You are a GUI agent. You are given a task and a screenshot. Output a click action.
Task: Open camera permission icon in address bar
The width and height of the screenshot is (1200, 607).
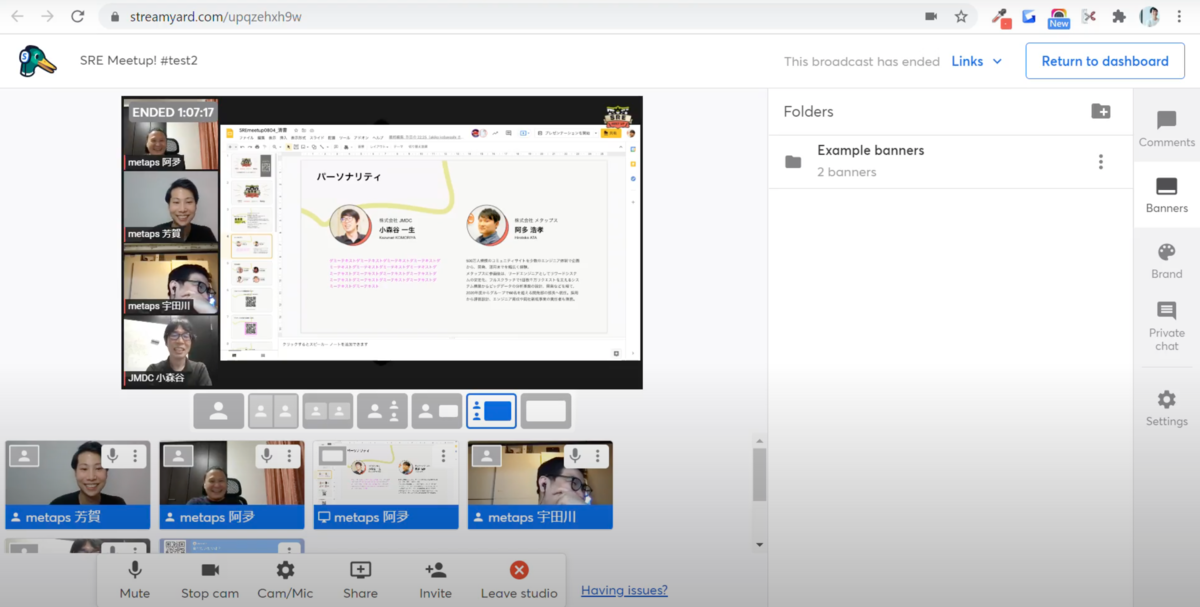click(931, 16)
